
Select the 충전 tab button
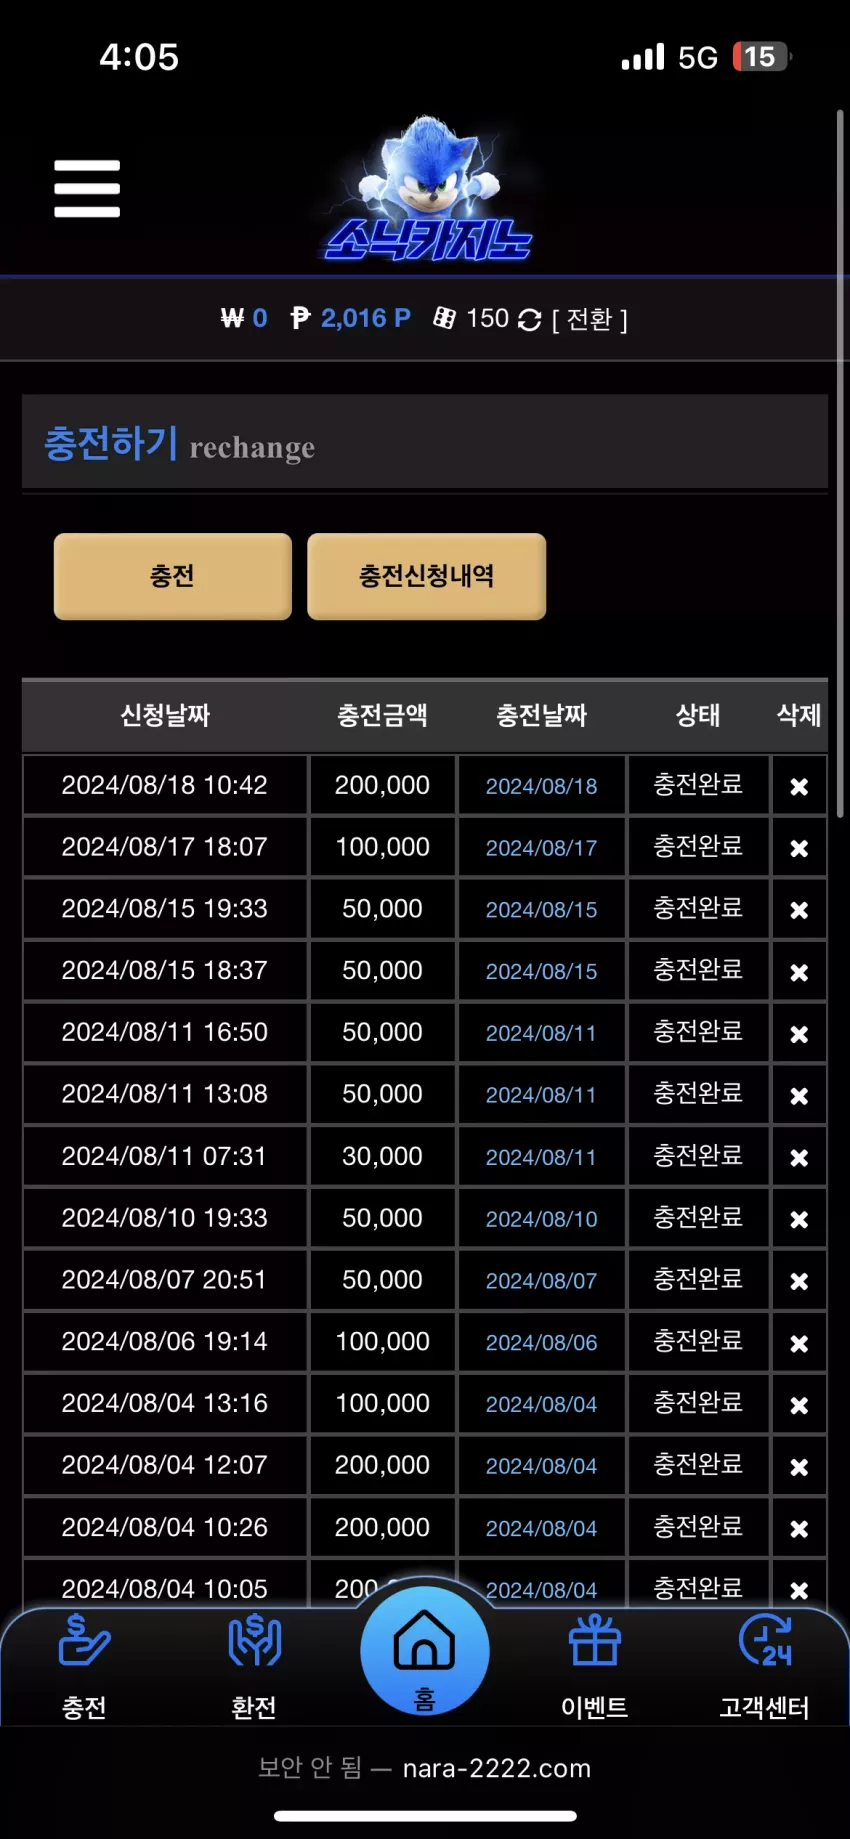173,576
